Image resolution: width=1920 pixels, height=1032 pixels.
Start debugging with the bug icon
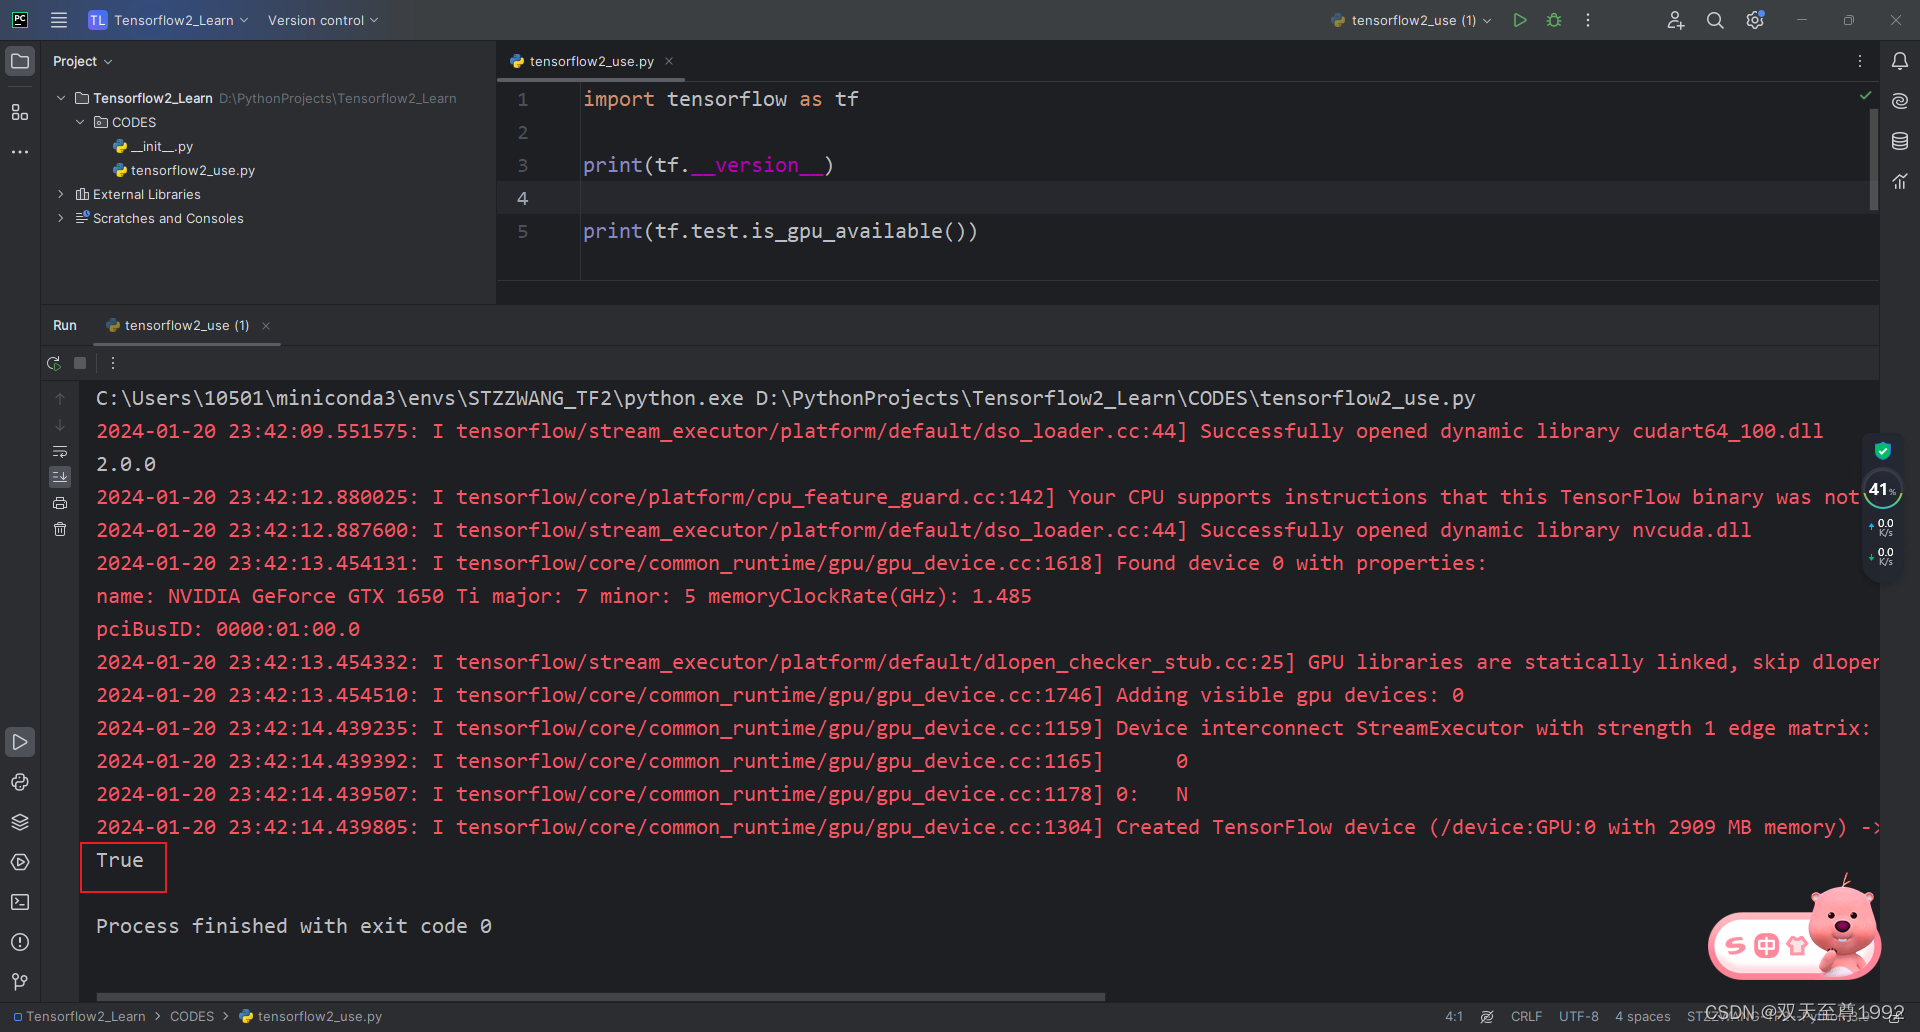pos(1554,20)
